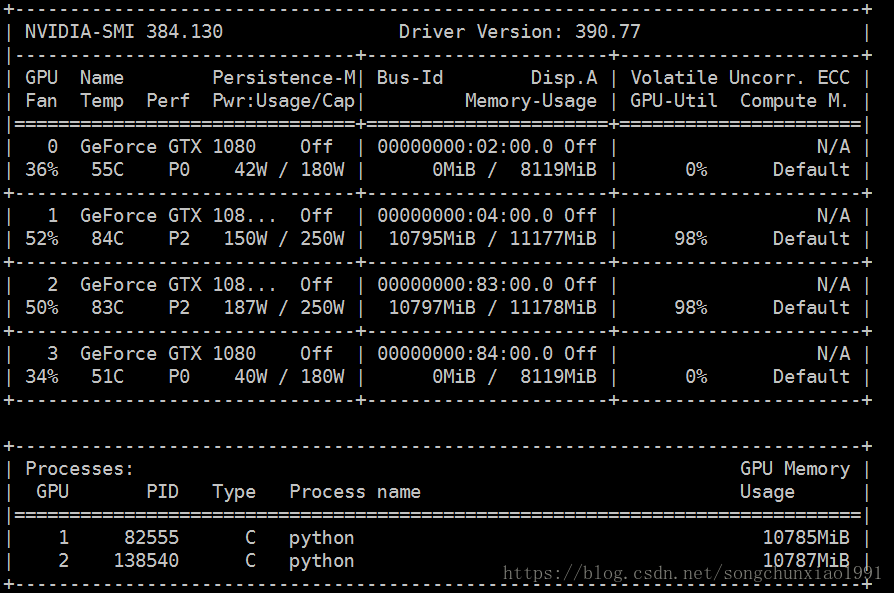
Task: Click process memory usage 10785MiB
Action: pyautogui.click(x=806, y=538)
